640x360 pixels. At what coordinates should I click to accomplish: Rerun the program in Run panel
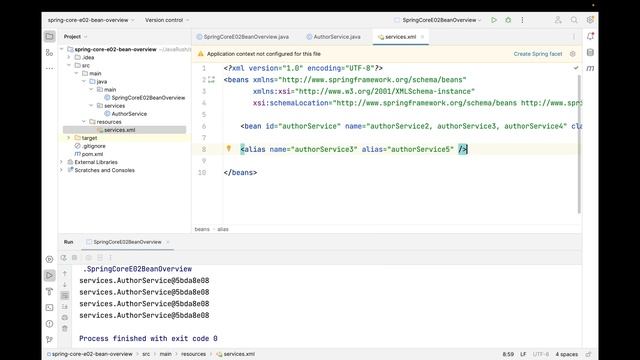coord(64,258)
